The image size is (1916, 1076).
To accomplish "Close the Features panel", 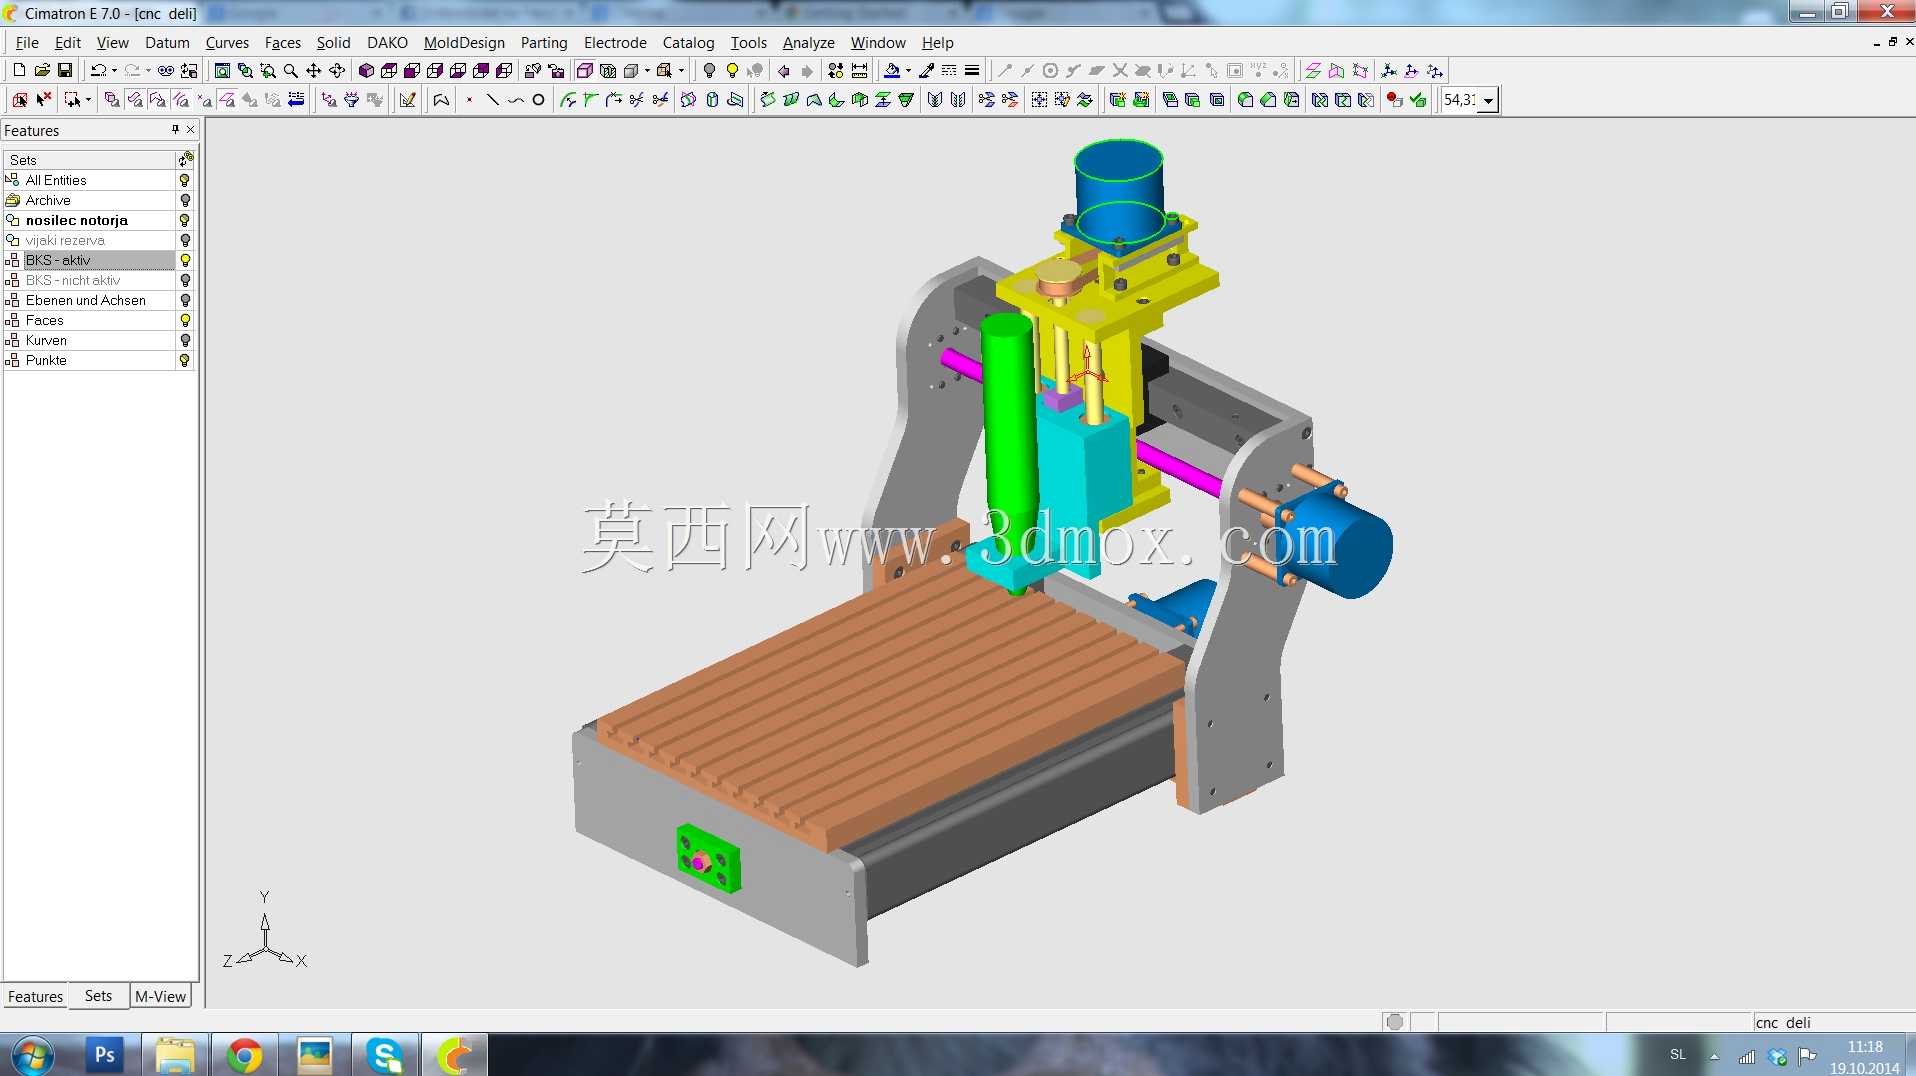I will click(191, 130).
